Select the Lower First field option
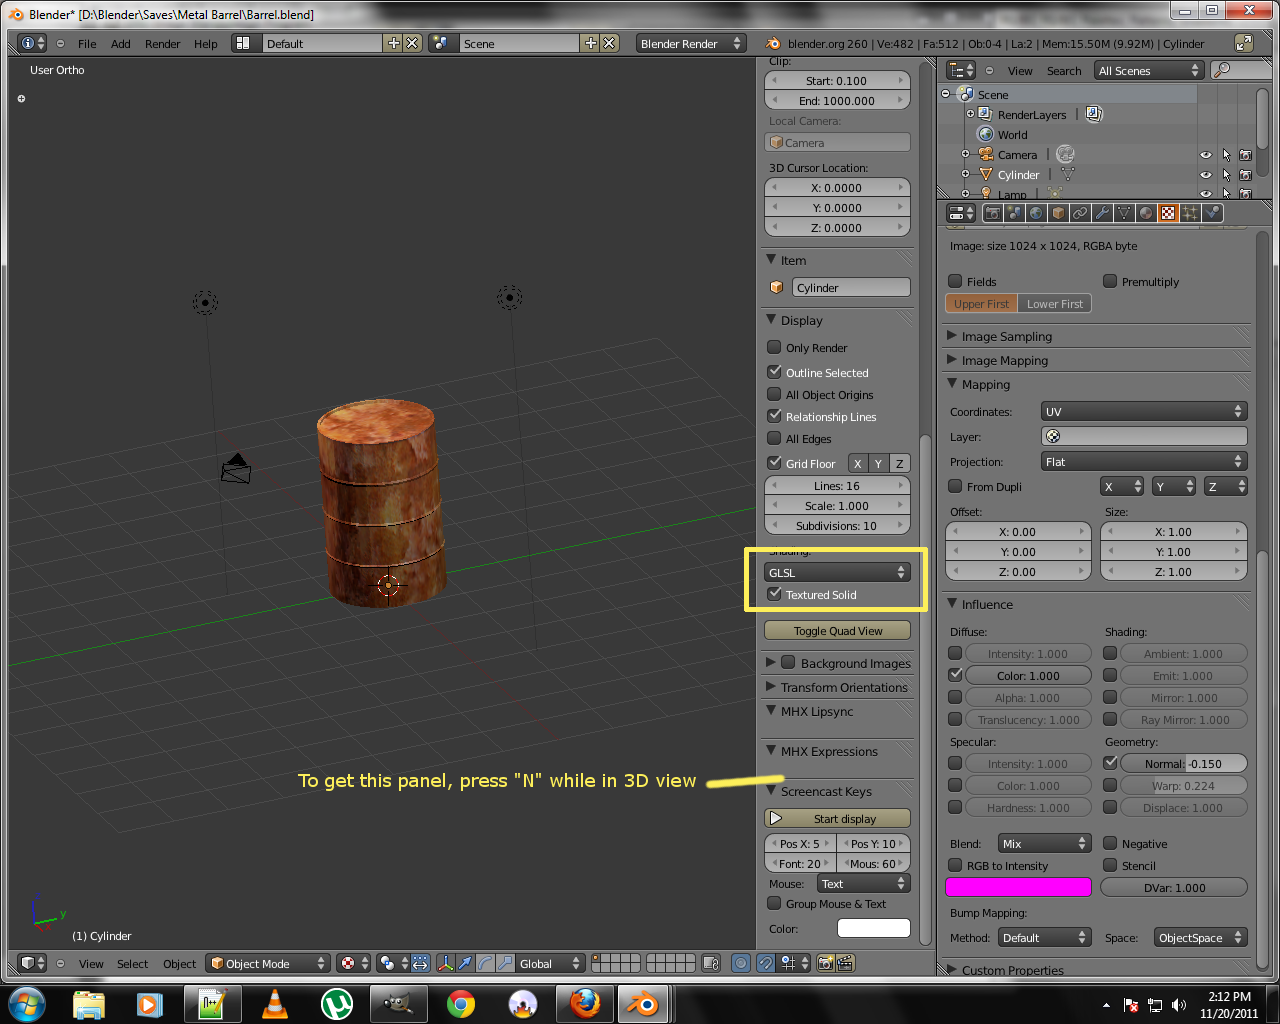 [x=1055, y=304]
